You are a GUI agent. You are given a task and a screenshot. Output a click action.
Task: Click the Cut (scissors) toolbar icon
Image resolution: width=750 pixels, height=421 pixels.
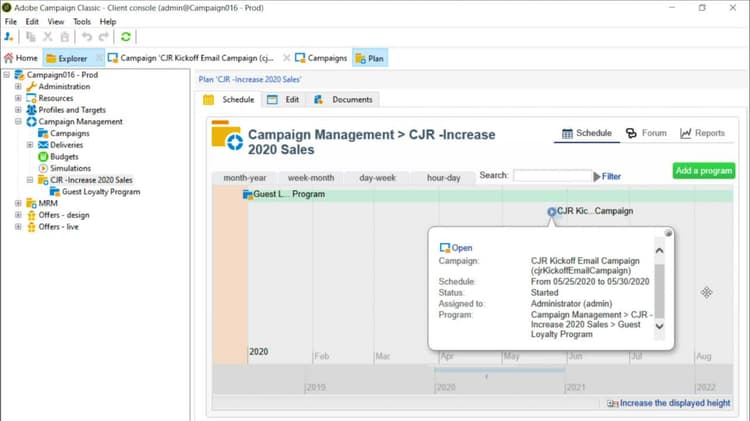[47, 37]
